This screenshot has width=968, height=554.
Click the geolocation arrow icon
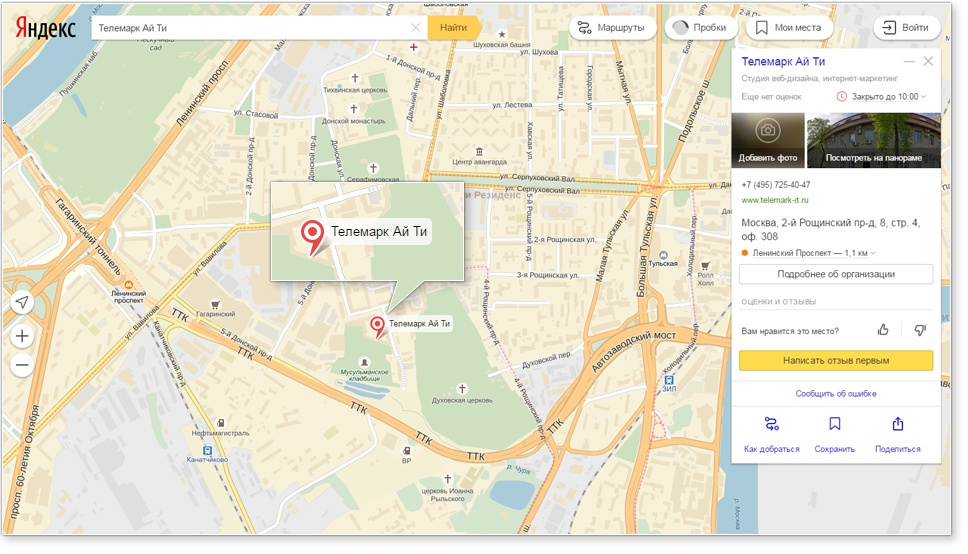[23, 303]
